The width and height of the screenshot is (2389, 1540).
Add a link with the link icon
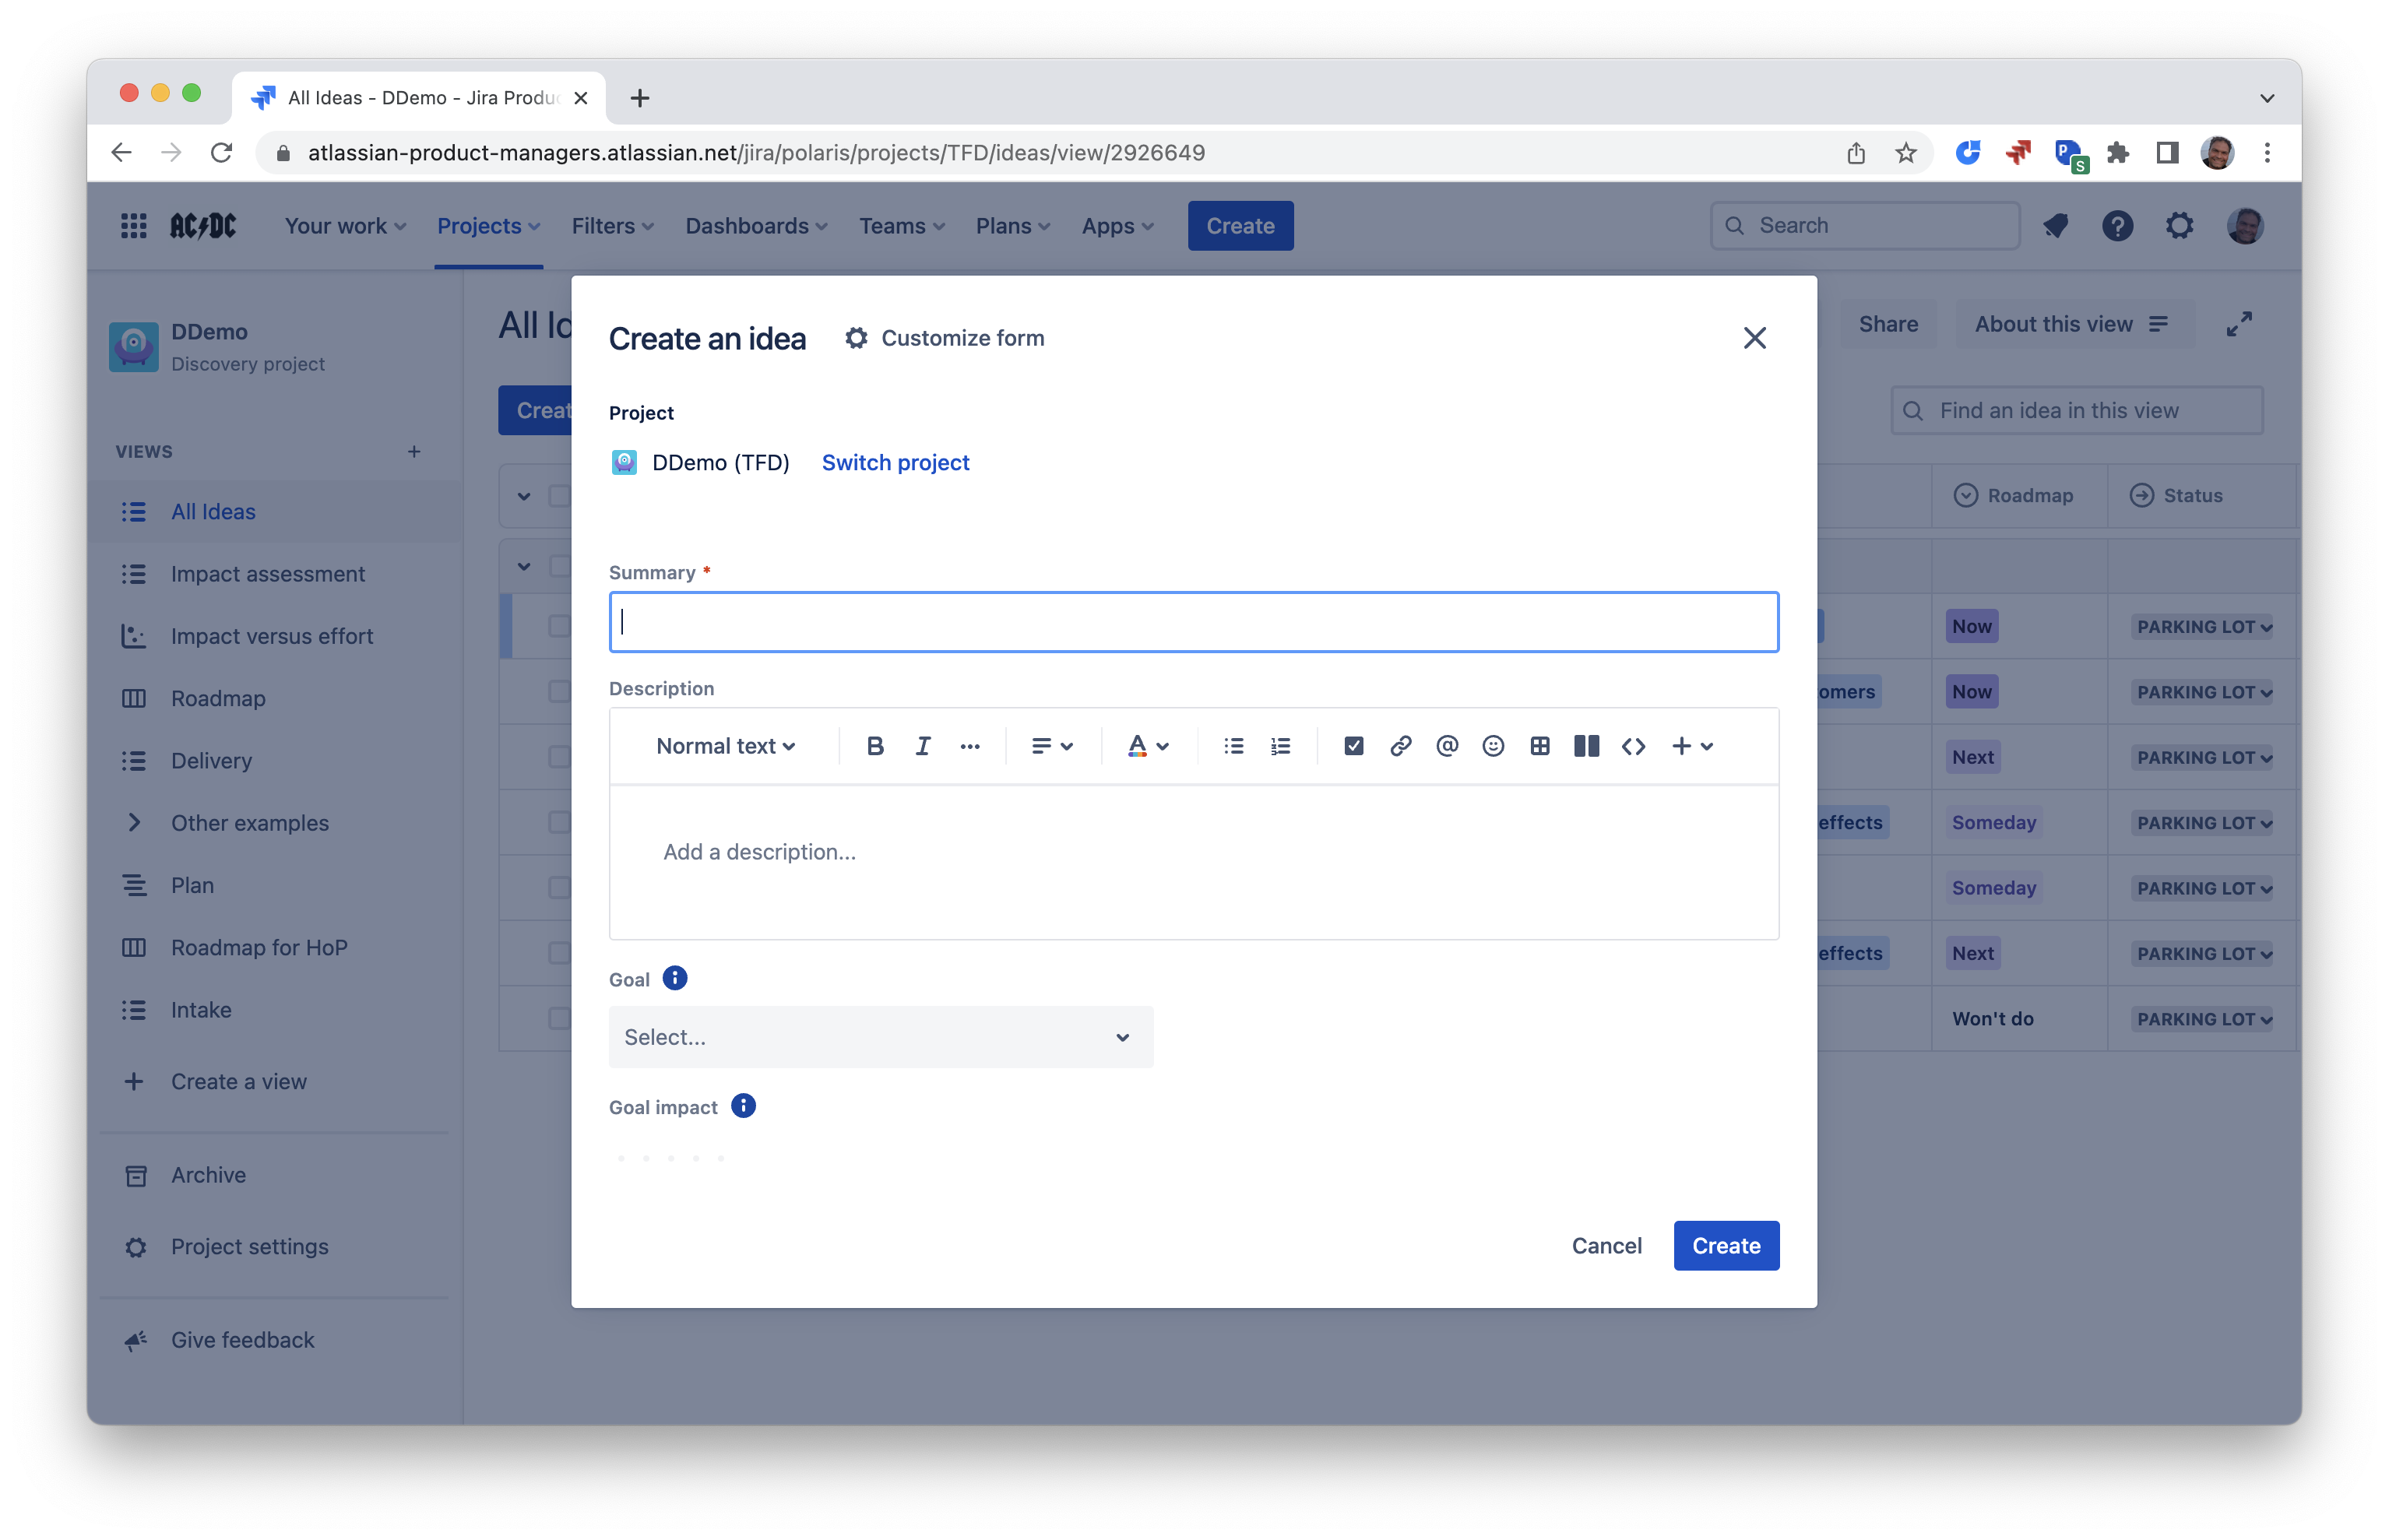pyautogui.click(x=1400, y=746)
